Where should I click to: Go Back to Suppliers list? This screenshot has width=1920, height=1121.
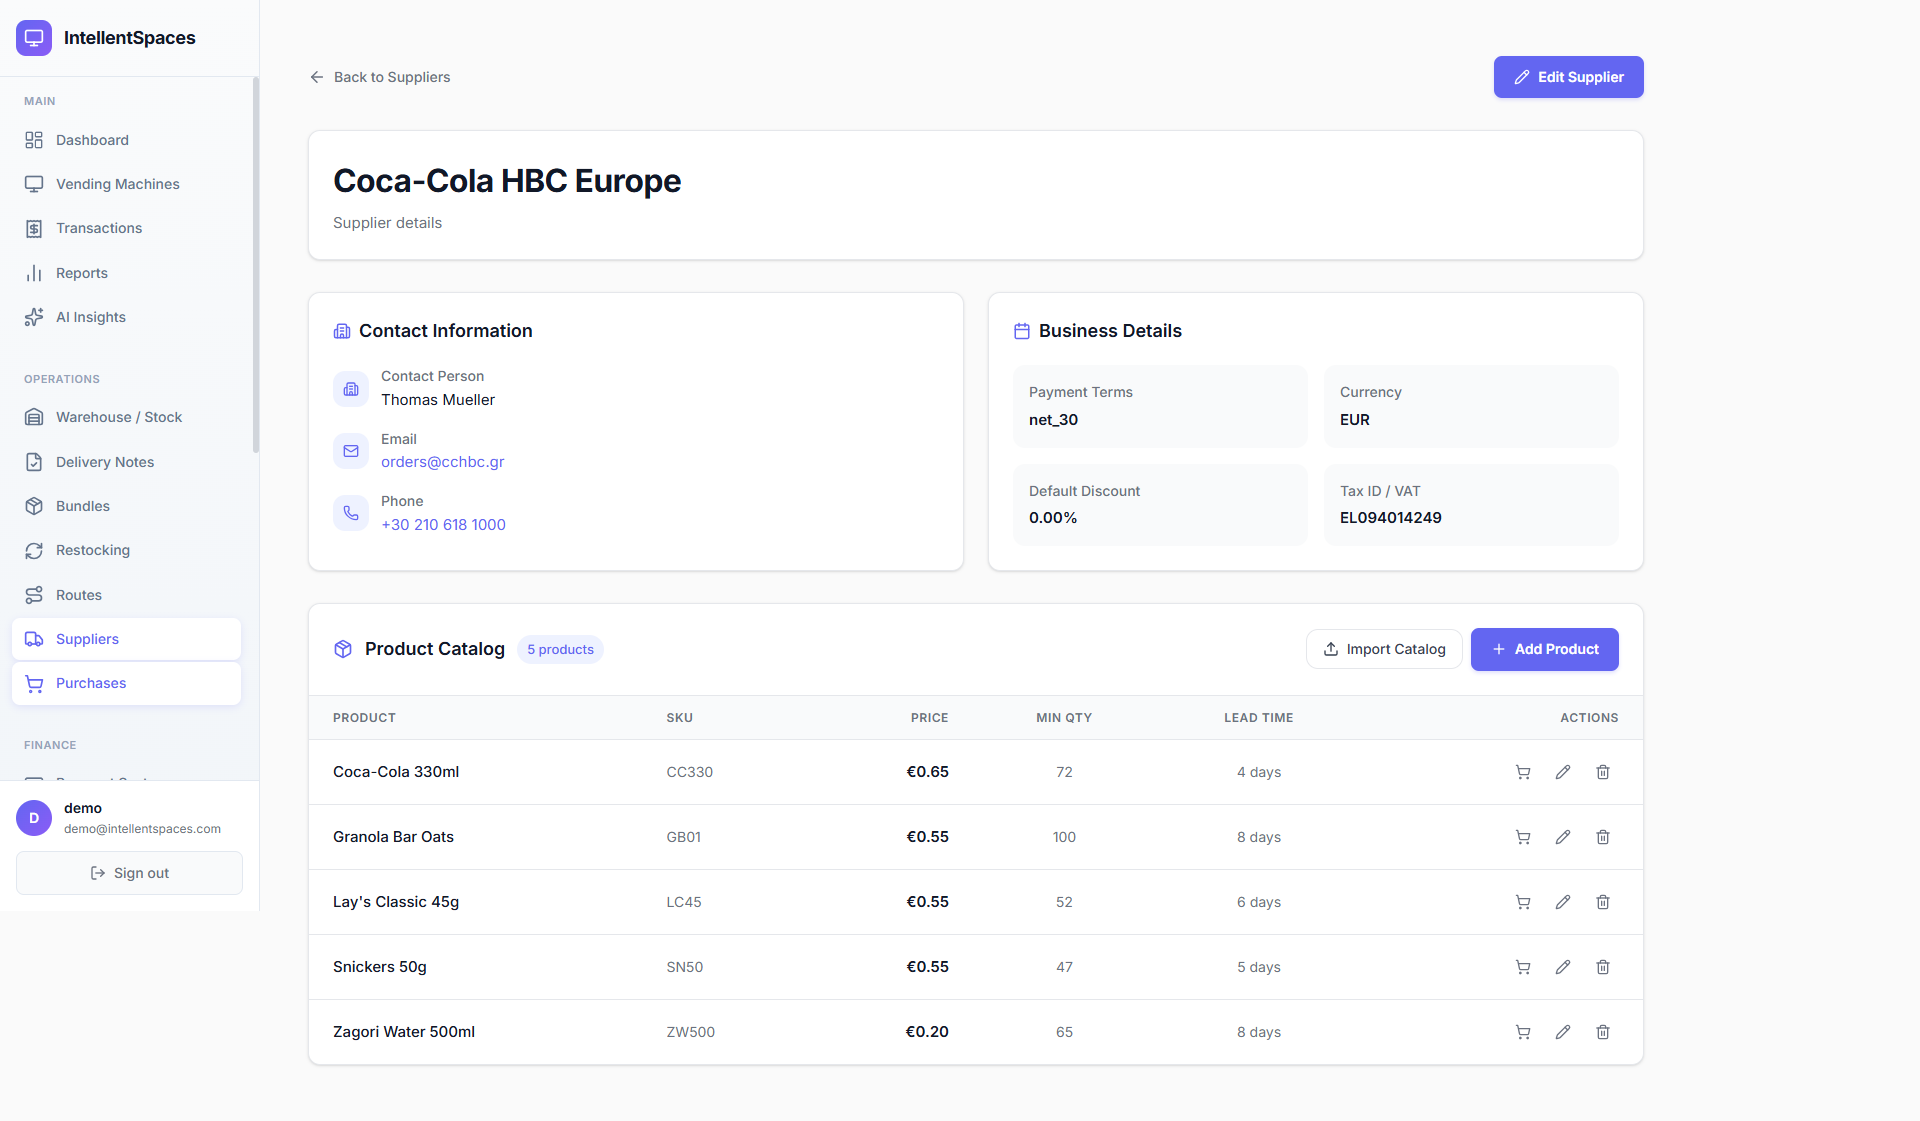point(380,77)
